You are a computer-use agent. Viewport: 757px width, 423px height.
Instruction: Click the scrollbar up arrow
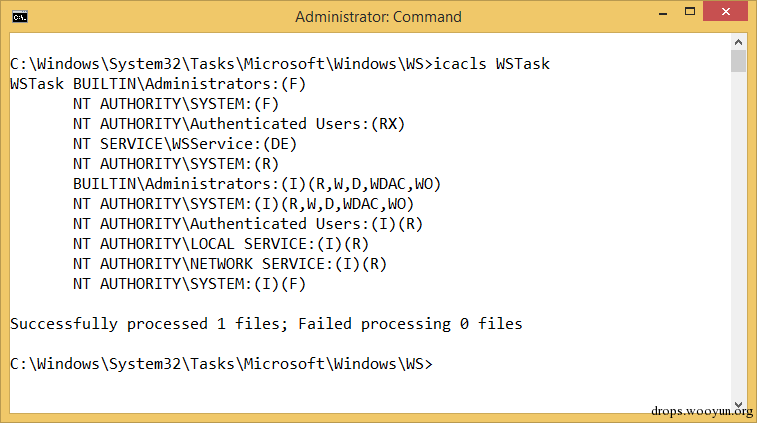tap(738, 42)
